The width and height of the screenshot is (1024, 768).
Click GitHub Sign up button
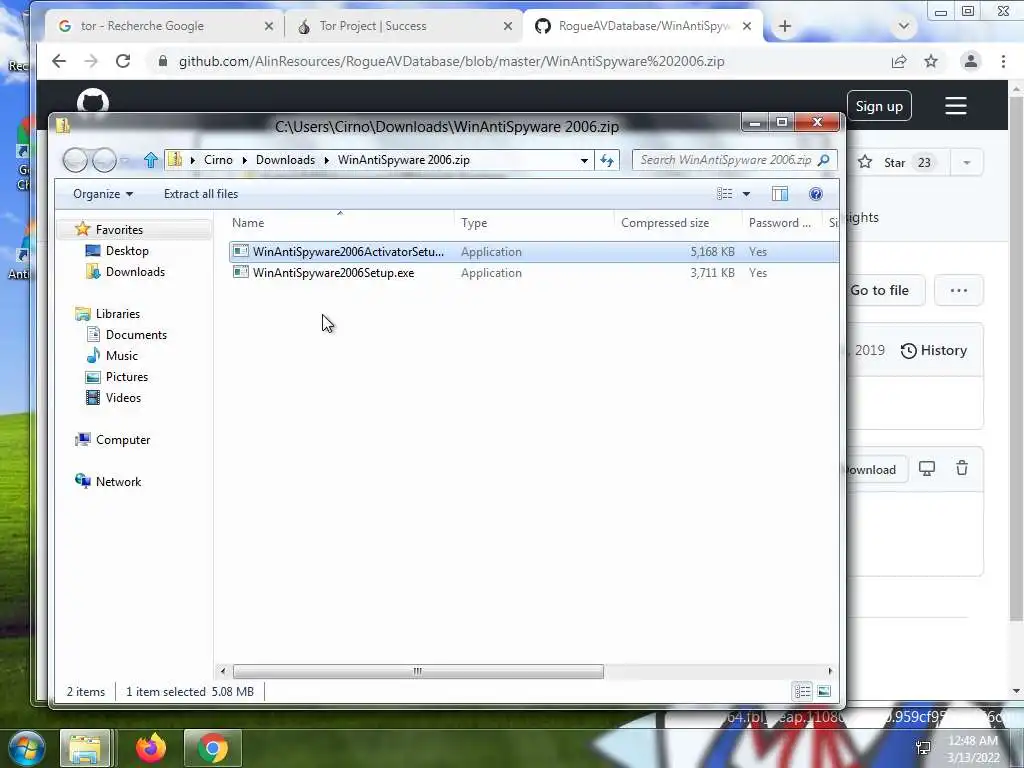click(879, 106)
